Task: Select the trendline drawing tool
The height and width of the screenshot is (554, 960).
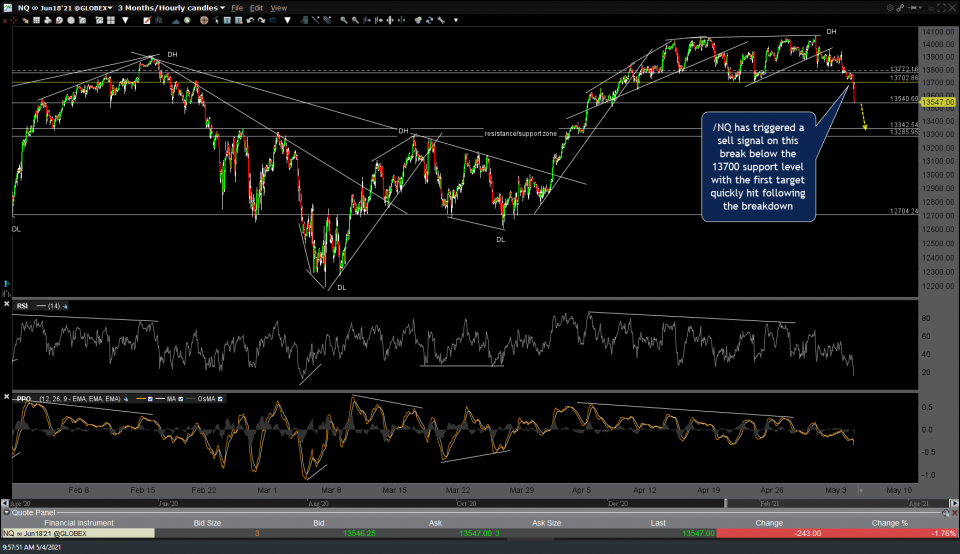Action: click(315, 20)
